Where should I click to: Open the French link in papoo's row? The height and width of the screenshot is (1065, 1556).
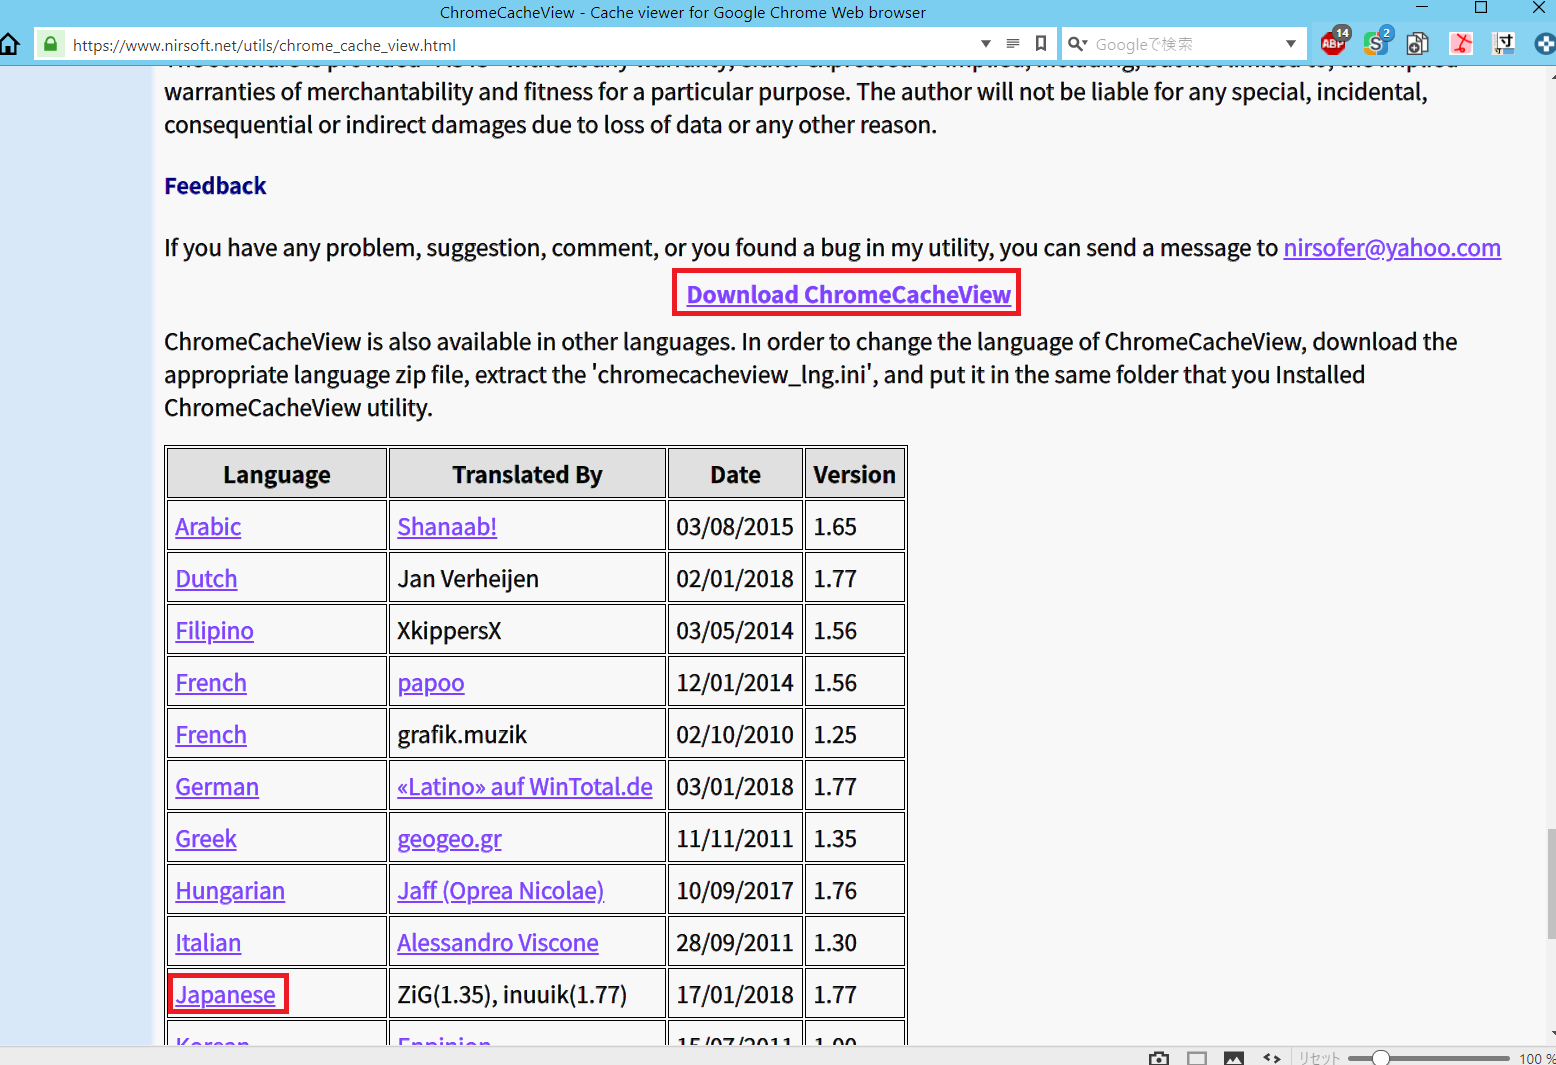click(x=211, y=683)
